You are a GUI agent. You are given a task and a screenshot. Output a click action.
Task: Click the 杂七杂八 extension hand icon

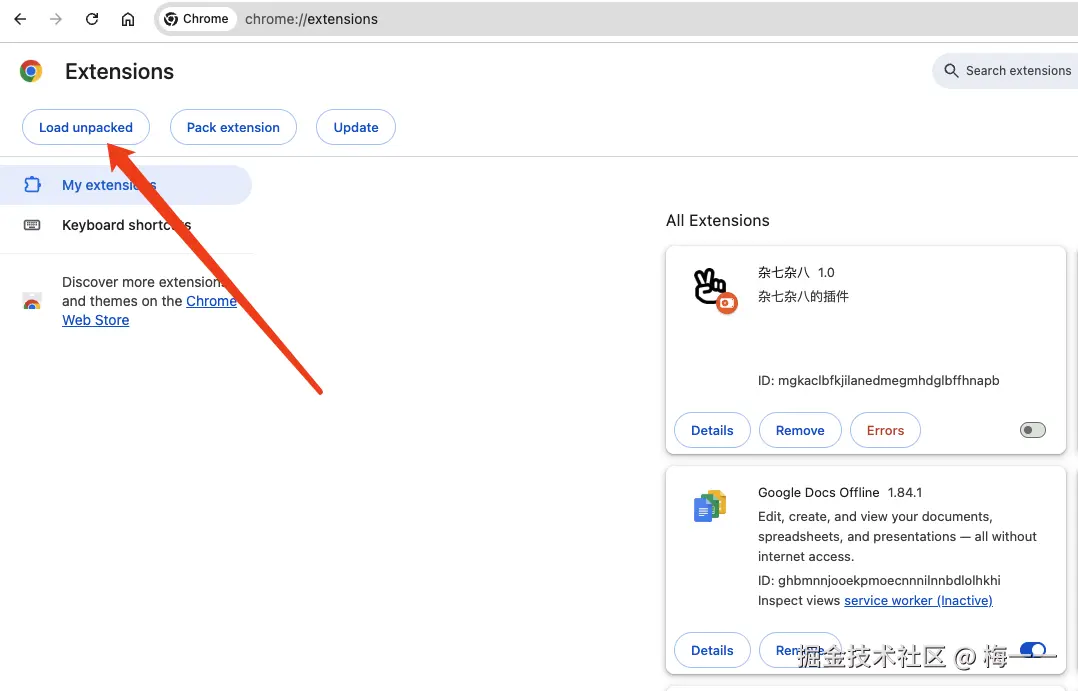pyautogui.click(x=713, y=289)
